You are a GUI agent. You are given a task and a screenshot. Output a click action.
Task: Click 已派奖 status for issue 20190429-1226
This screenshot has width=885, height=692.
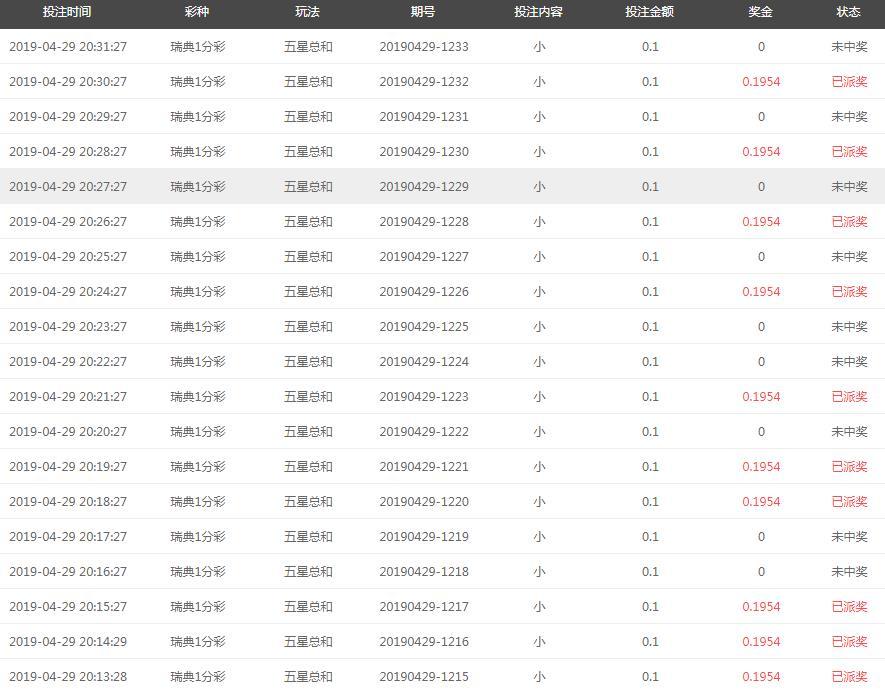point(849,292)
